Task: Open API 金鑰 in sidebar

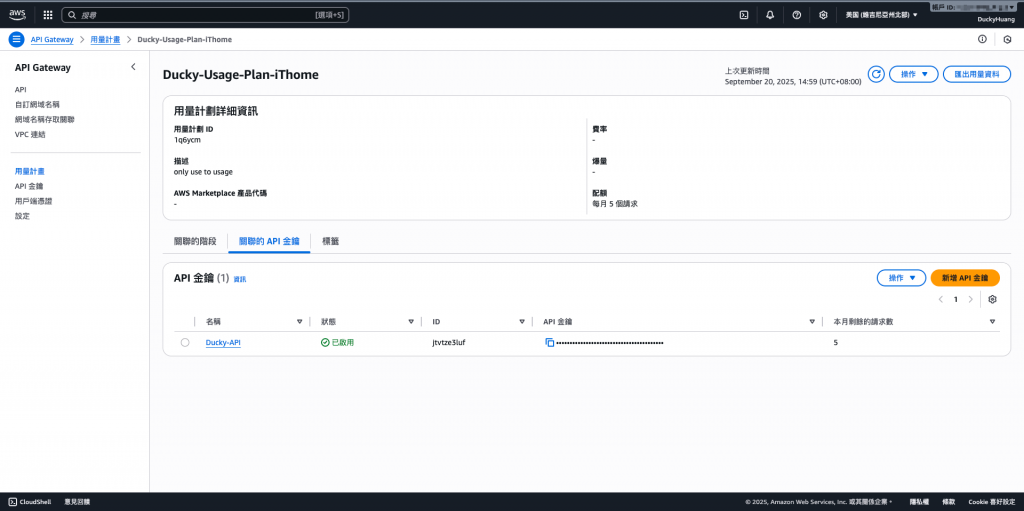Action: [x=29, y=186]
